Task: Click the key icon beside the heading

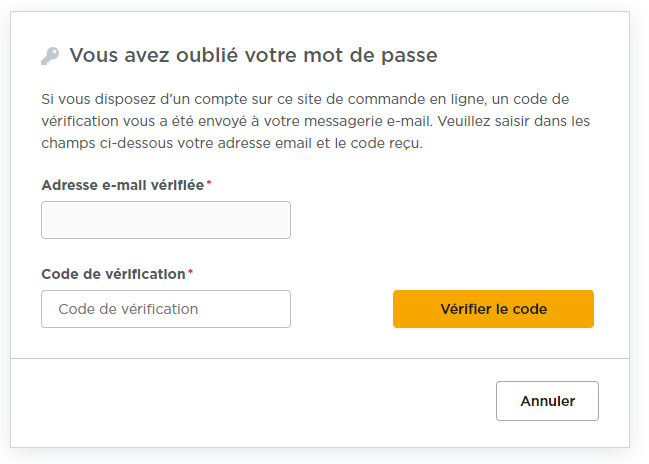Action: (x=50, y=56)
